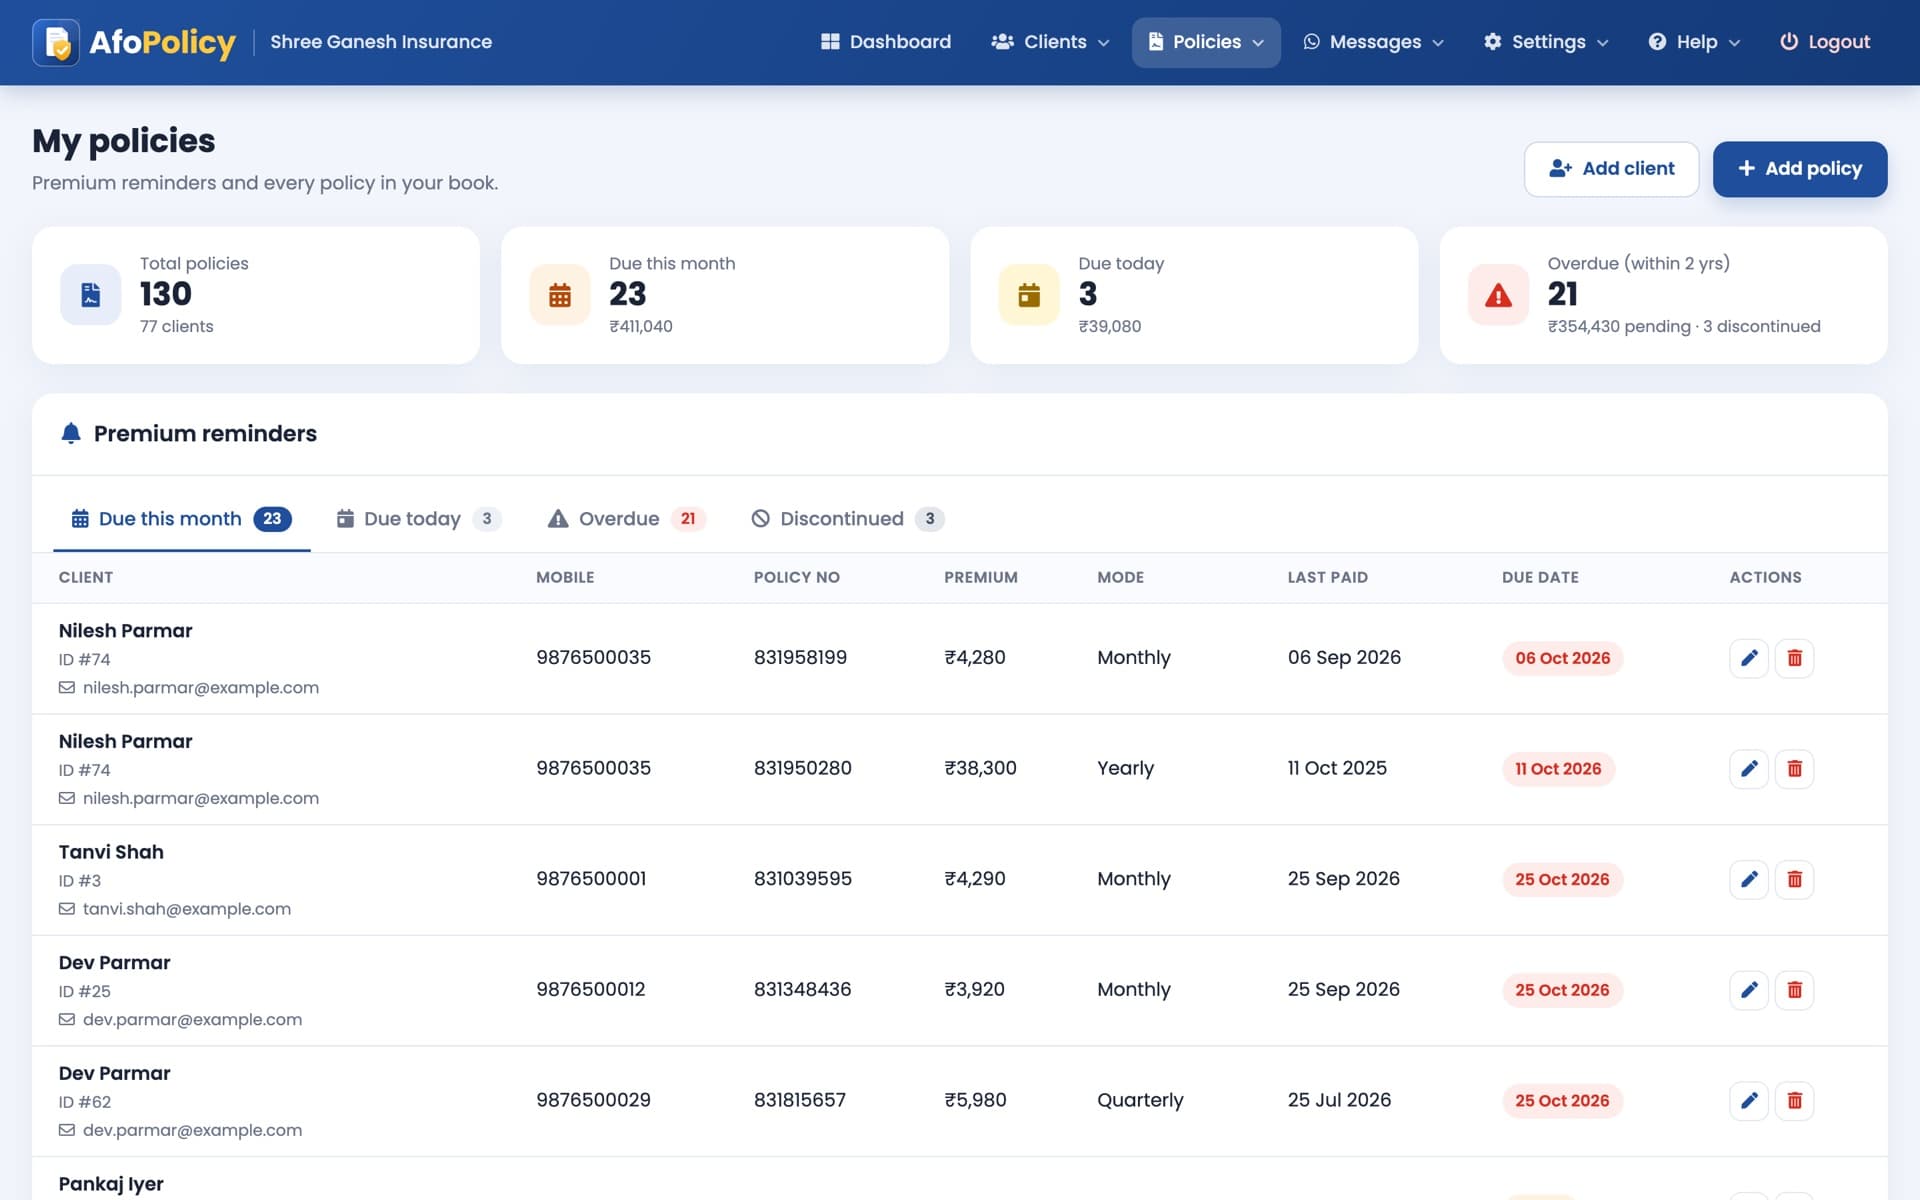Delete quarterly policy 831815657
This screenshot has width=1920, height=1200.
[x=1795, y=1101]
